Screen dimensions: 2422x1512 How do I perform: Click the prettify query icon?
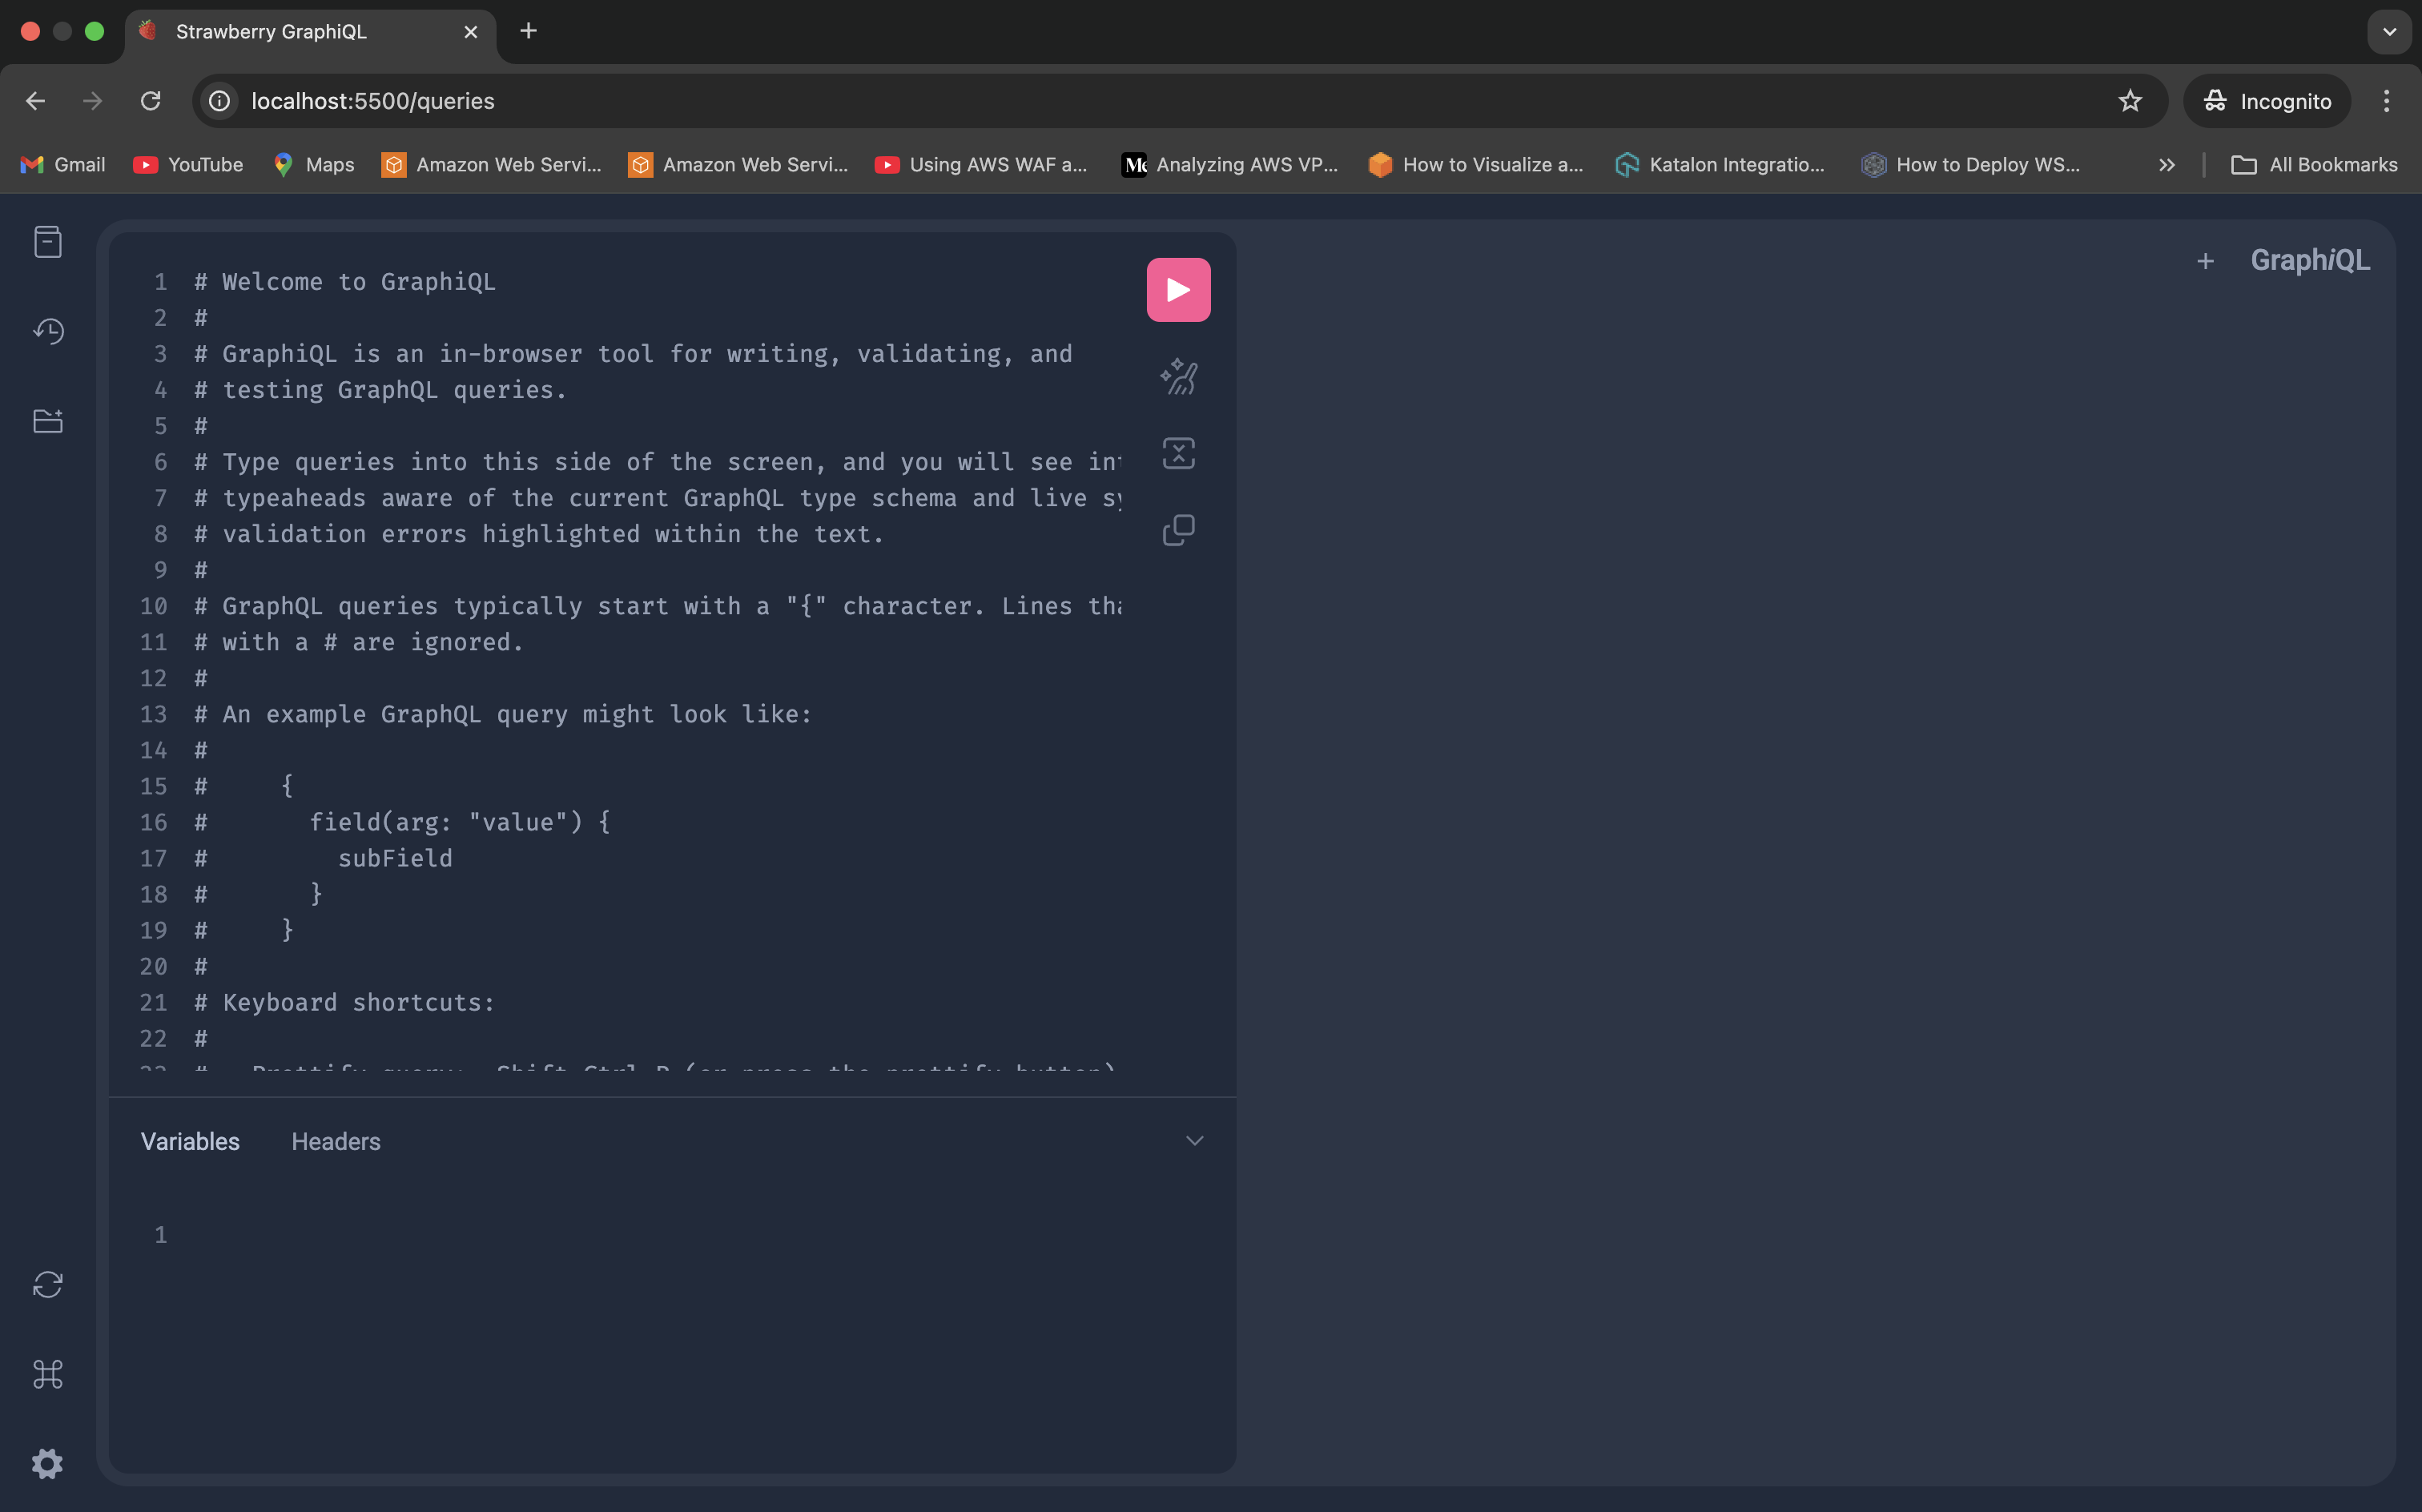coord(1178,377)
